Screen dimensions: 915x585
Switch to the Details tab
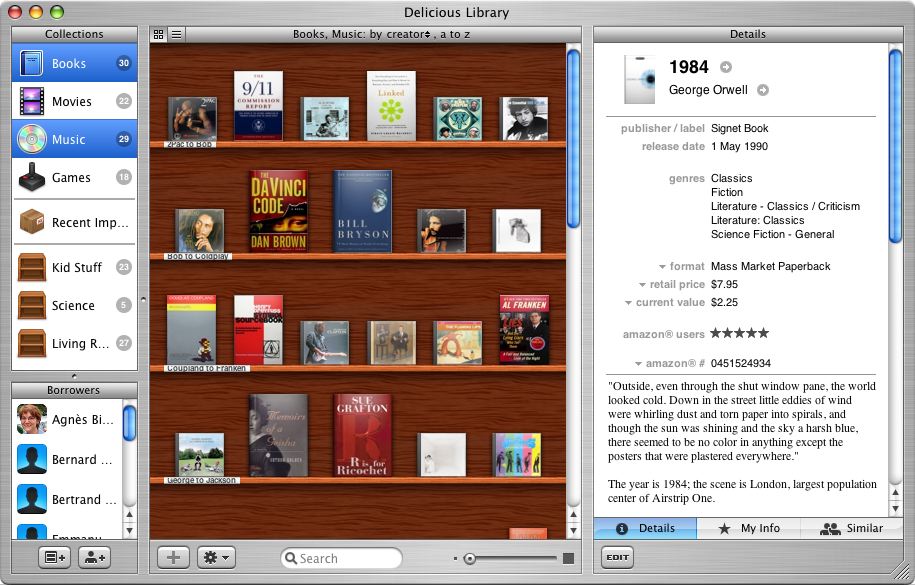pyautogui.click(x=645, y=528)
